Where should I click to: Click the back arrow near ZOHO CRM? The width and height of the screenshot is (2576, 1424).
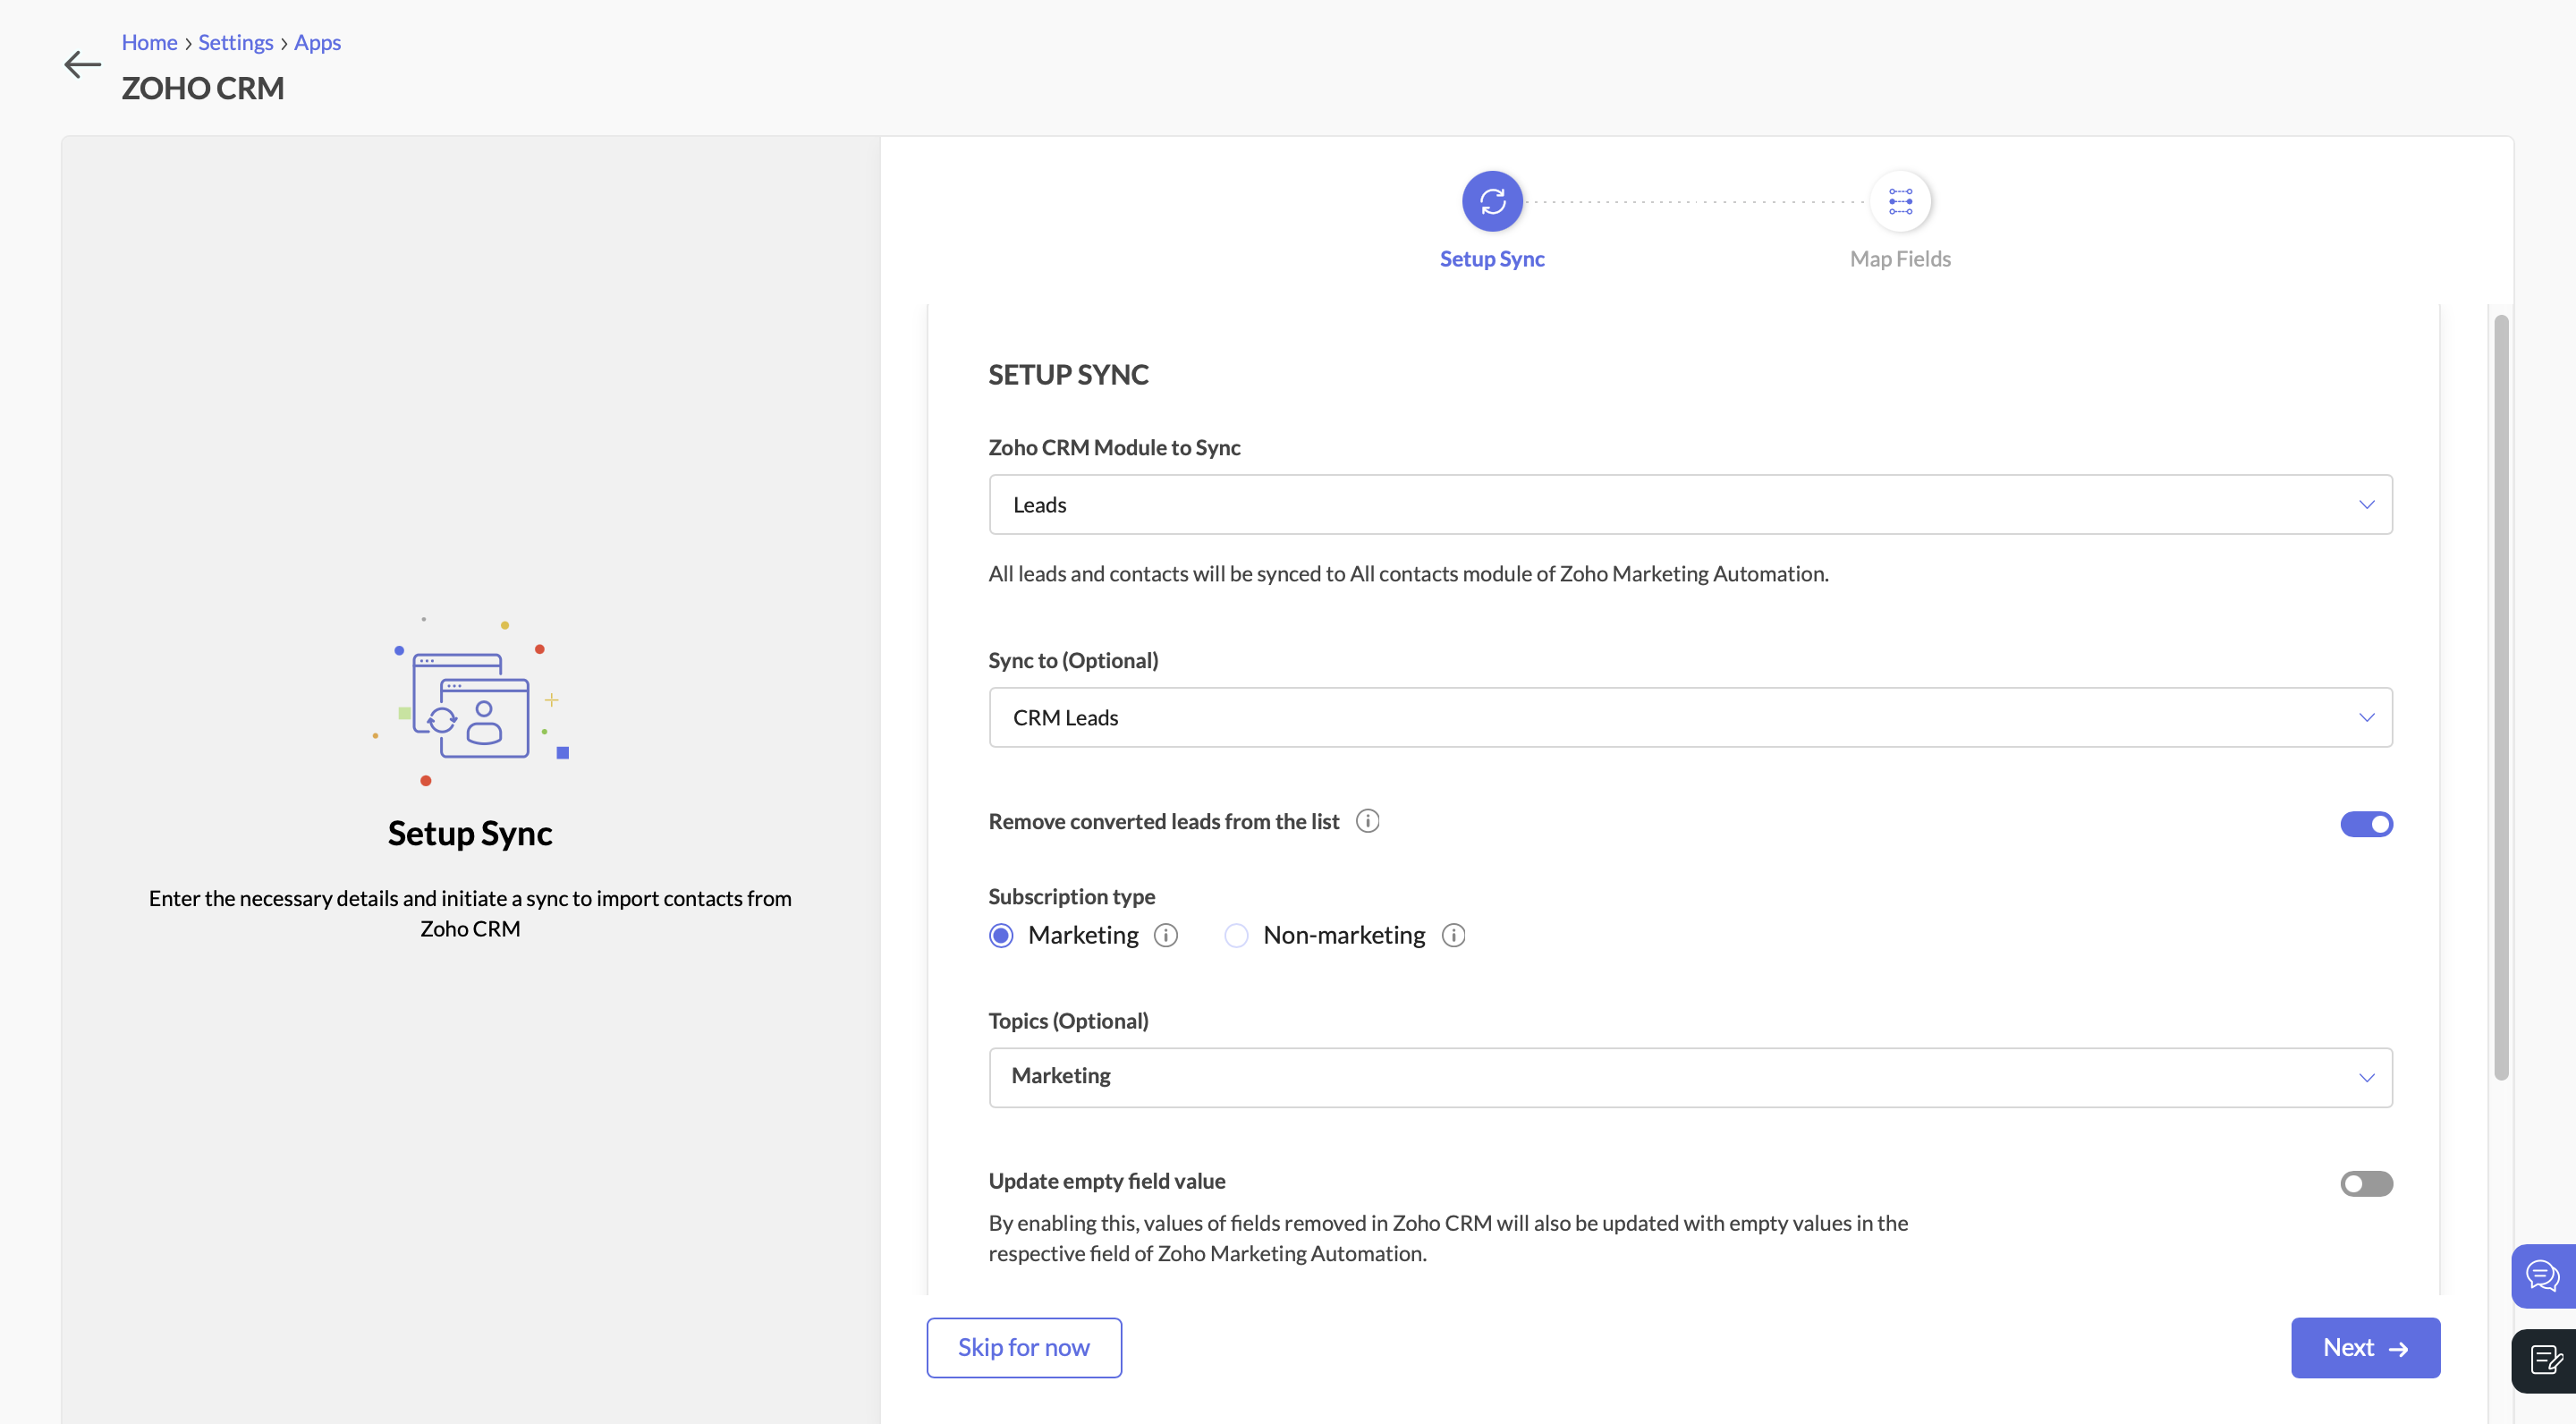click(82, 64)
